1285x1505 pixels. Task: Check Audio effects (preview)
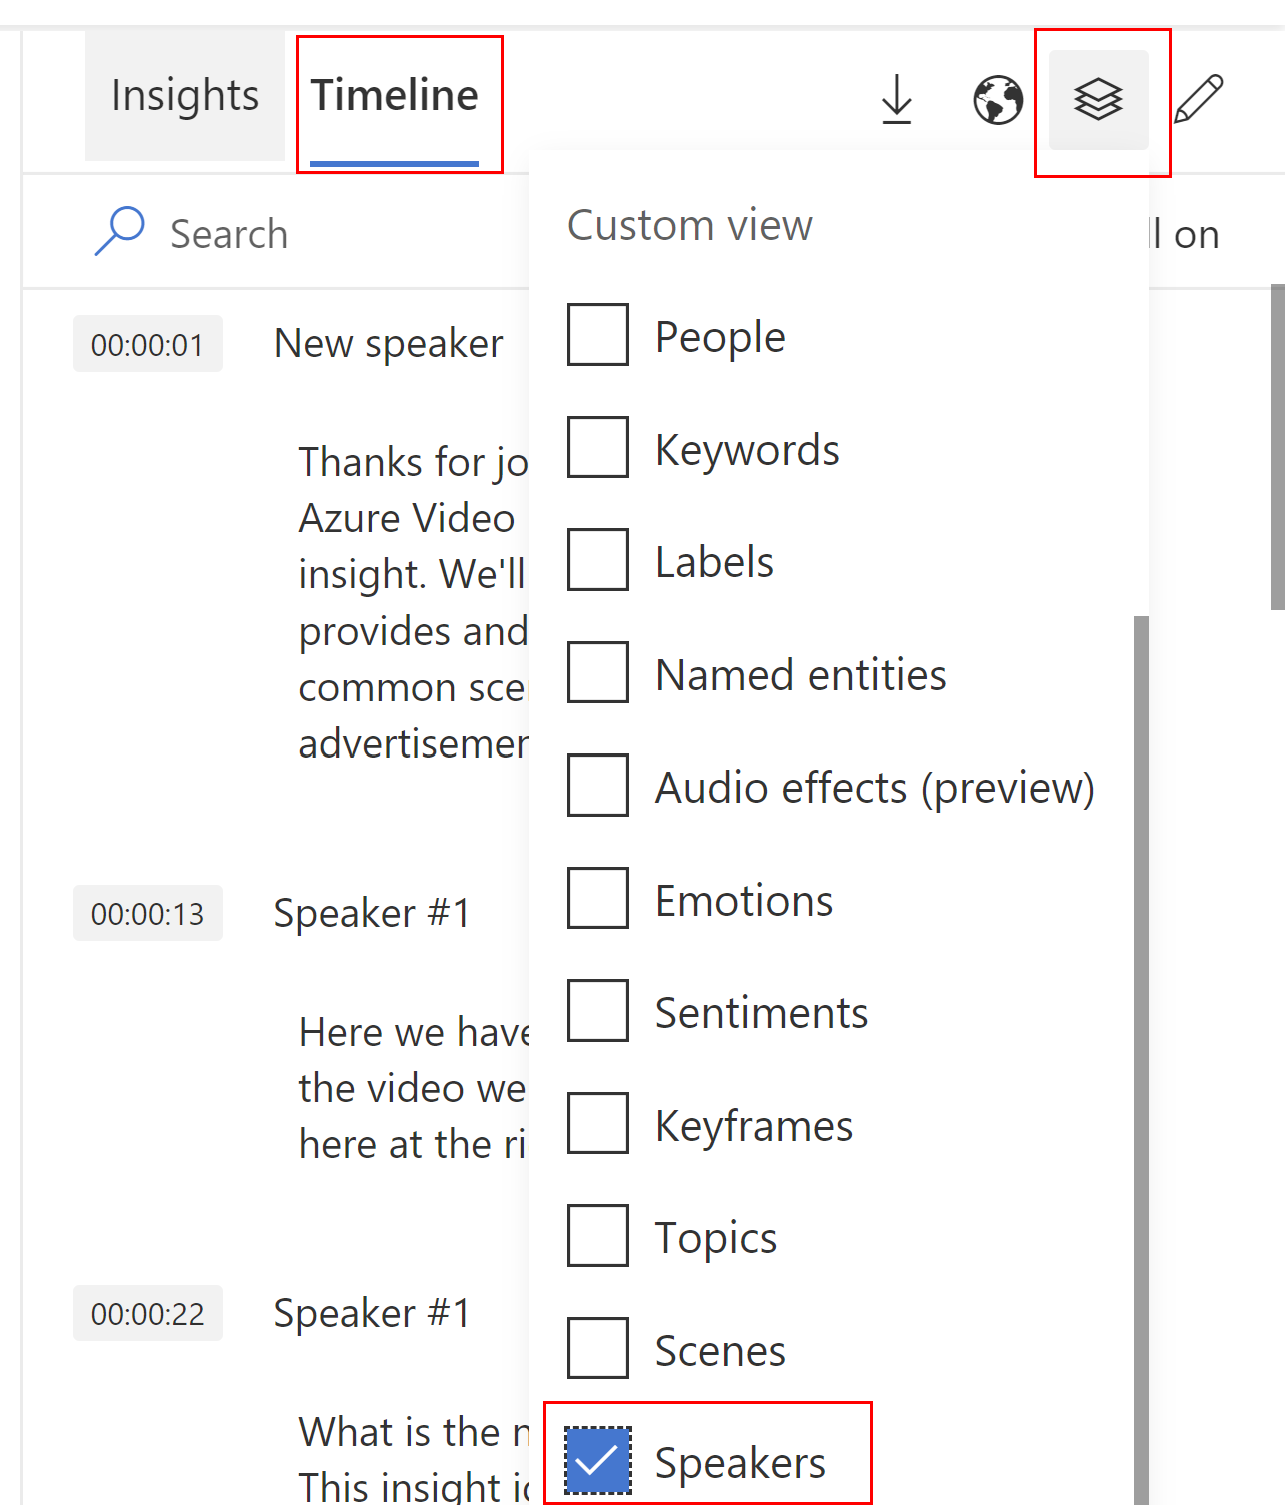598,785
